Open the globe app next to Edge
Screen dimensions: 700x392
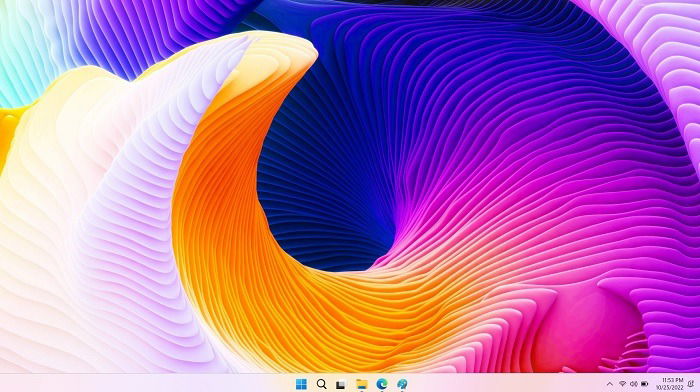tap(402, 384)
